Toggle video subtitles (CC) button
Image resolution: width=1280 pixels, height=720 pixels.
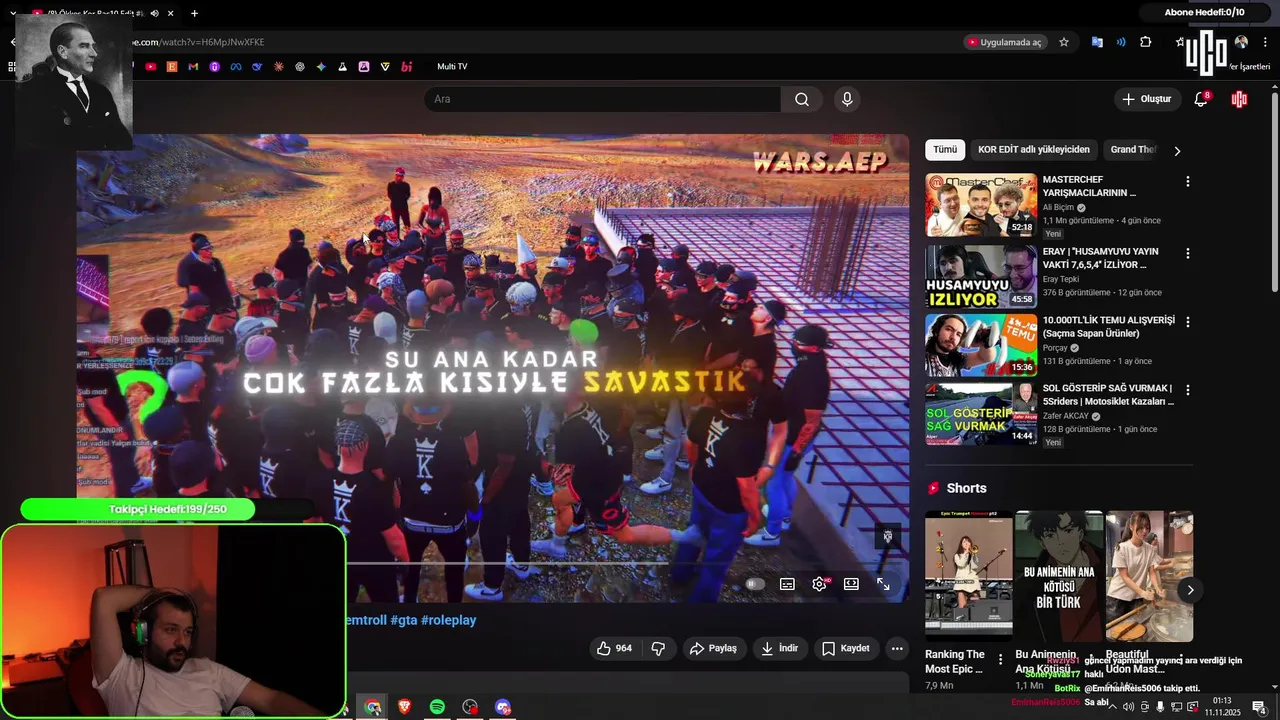(x=787, y=584)
